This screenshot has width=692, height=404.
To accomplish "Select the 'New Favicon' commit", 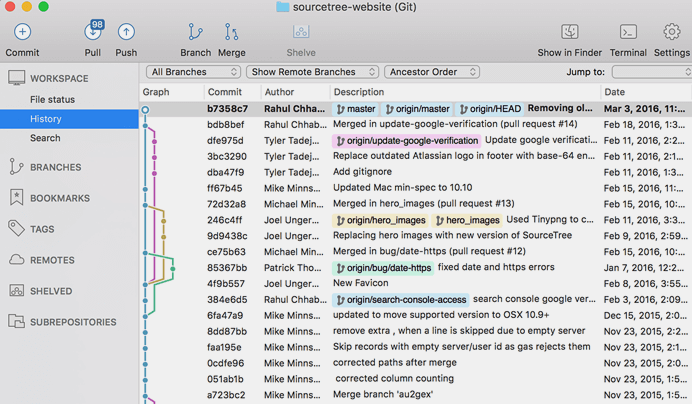I will 416,283.
